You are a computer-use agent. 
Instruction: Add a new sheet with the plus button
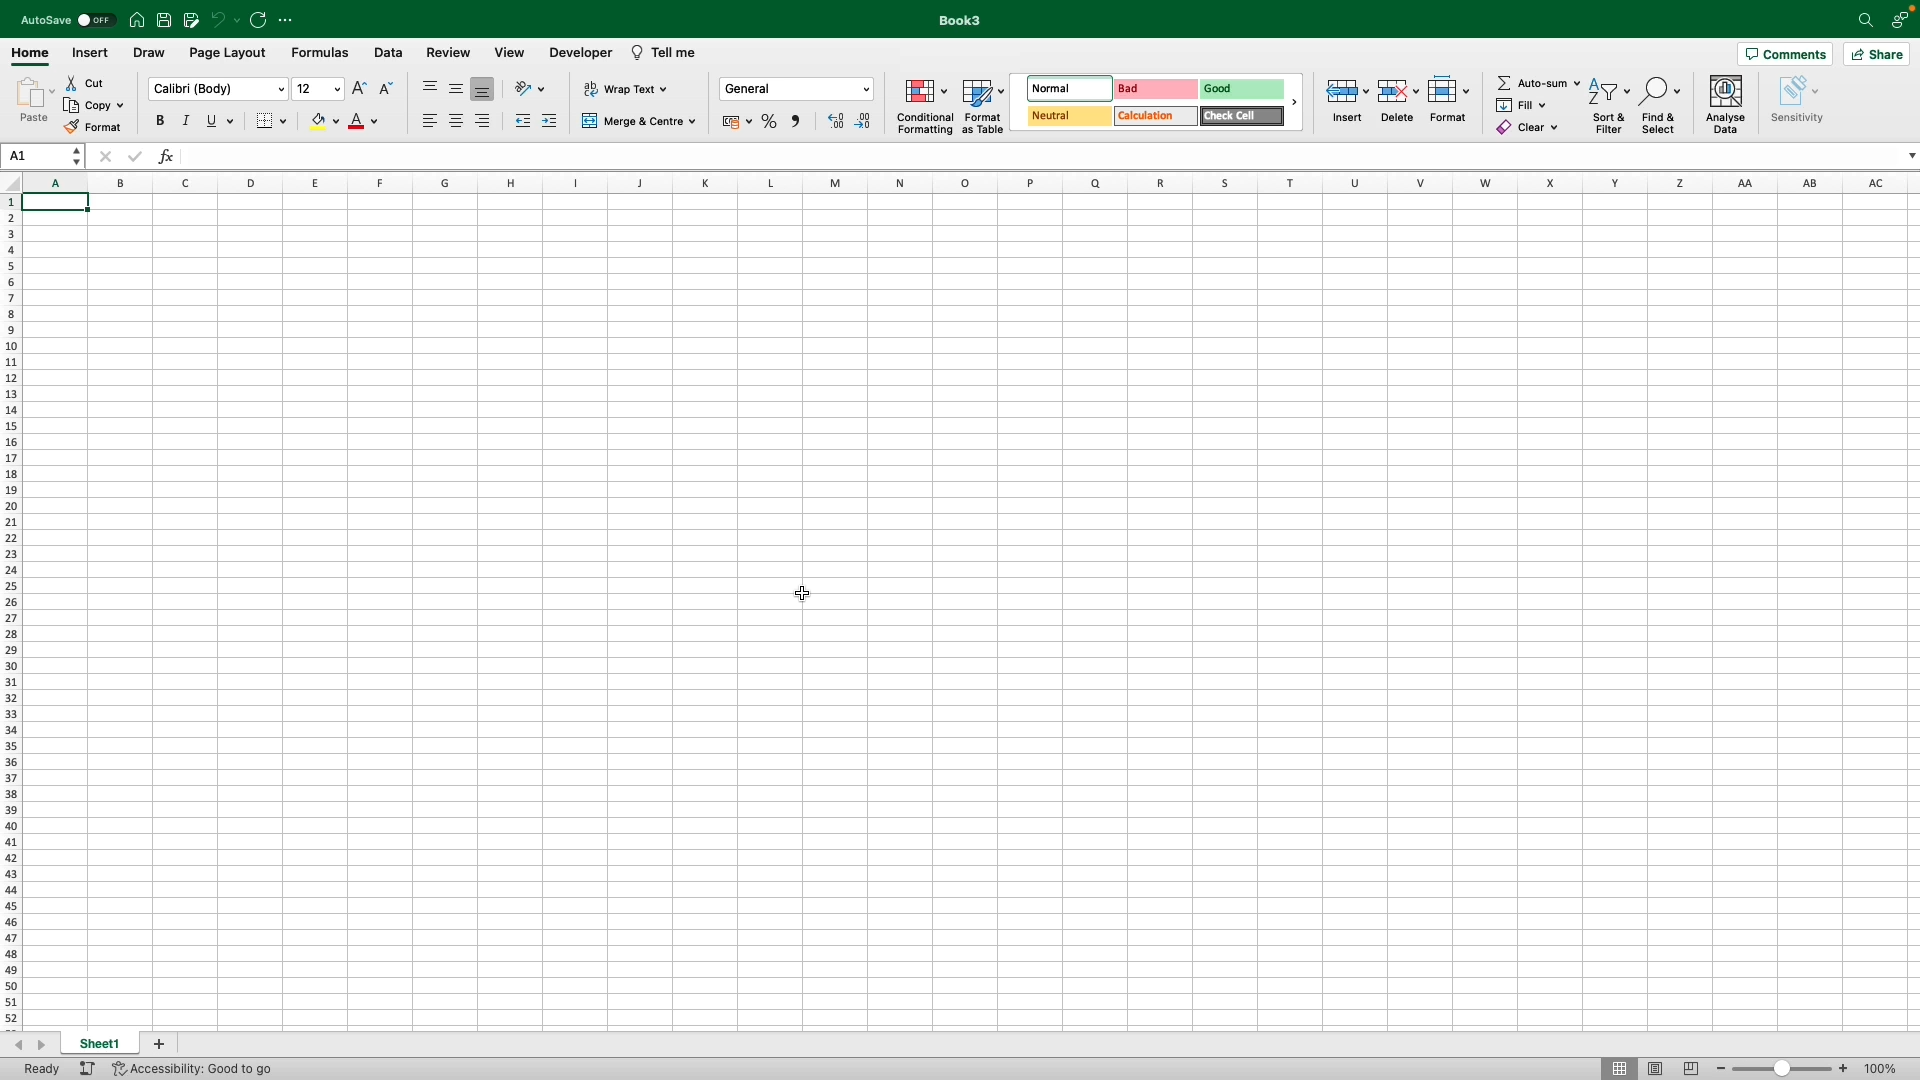[158, 1043]
